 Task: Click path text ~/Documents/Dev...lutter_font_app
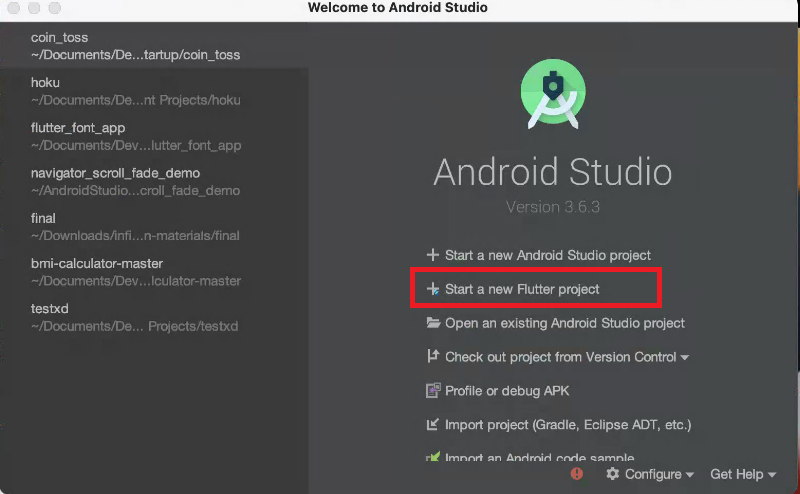[136, 145]
